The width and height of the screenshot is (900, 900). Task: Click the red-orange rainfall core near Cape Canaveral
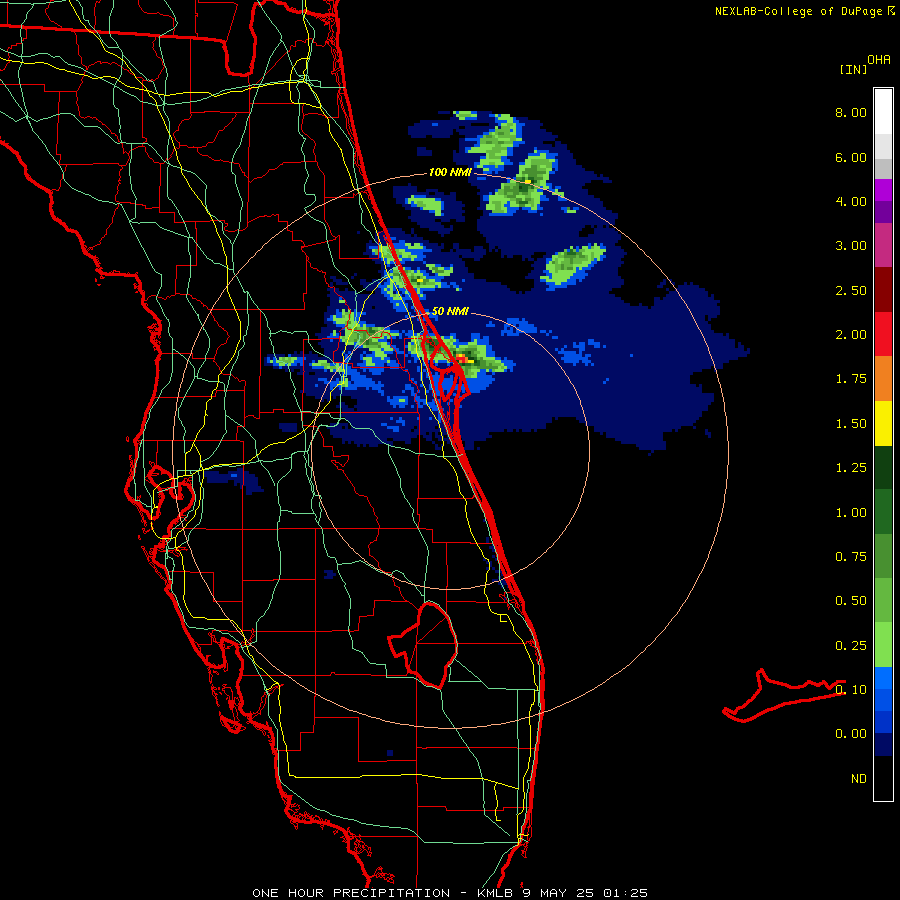463,358
